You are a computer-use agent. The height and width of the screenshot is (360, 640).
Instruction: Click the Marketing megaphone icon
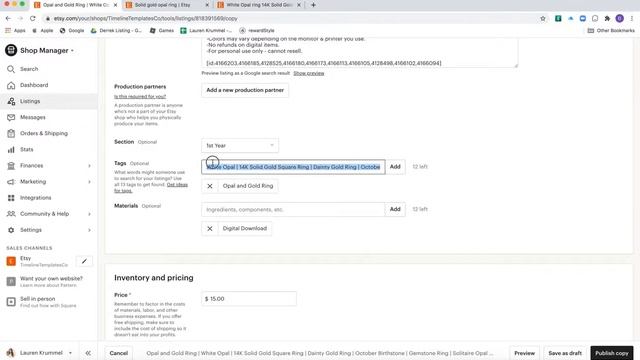coord(11,182)
